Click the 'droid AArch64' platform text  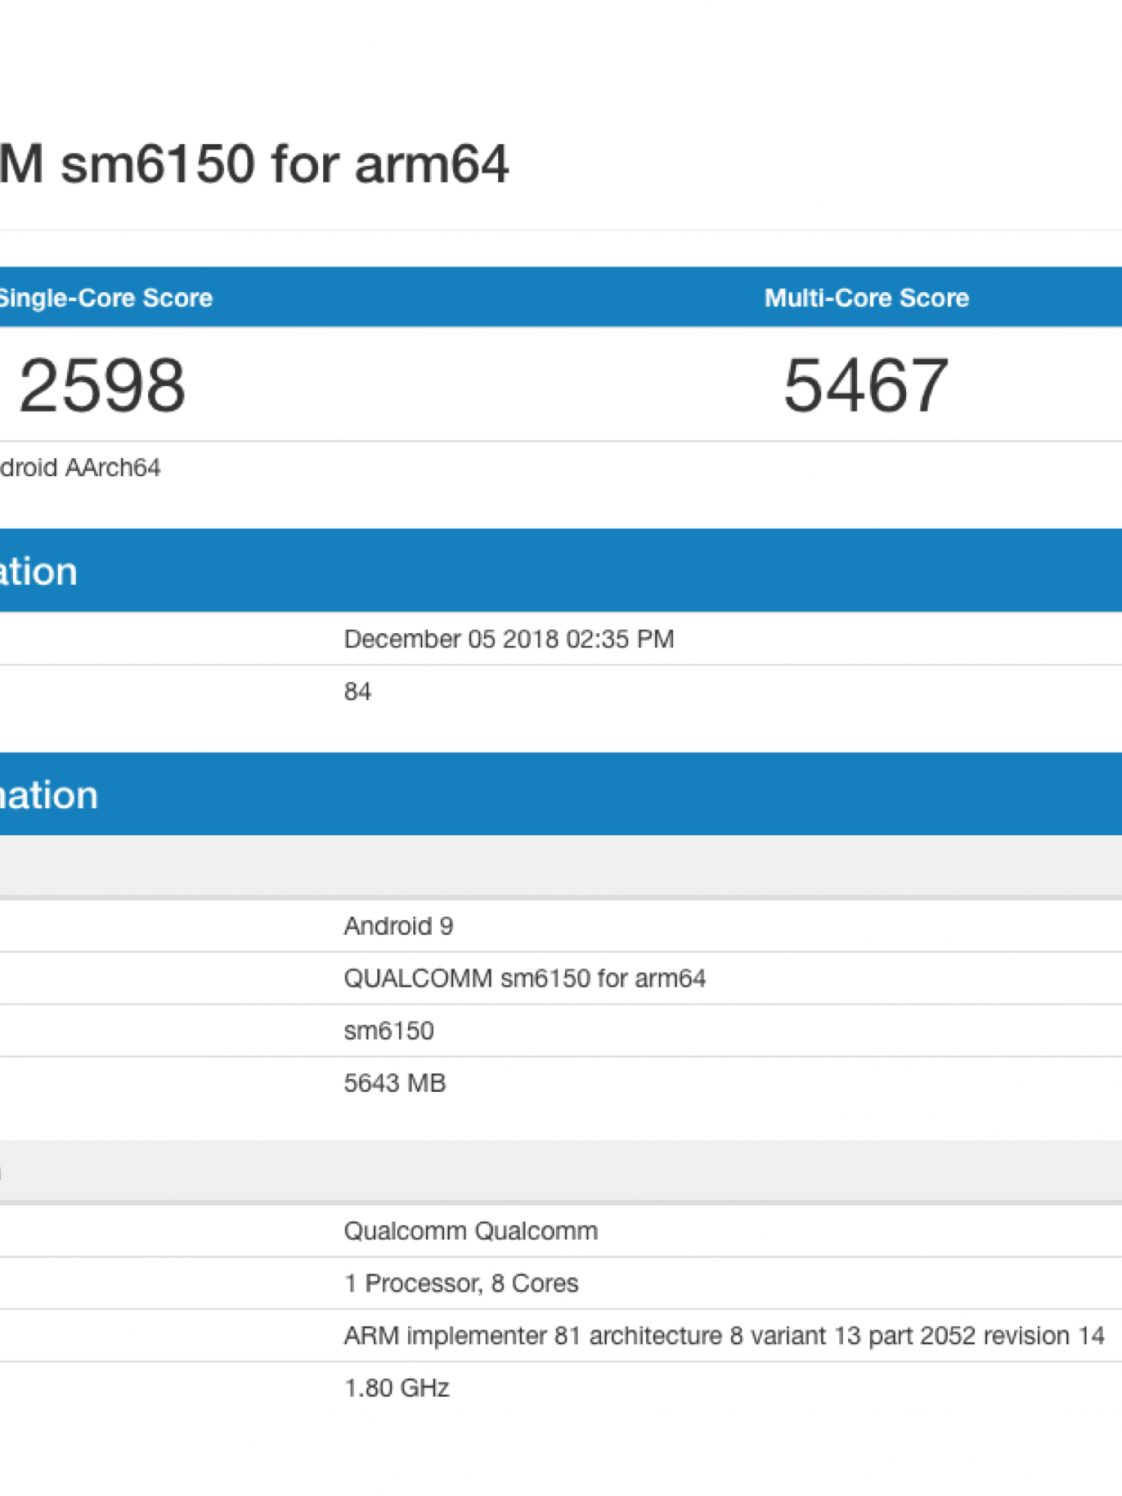80,468
